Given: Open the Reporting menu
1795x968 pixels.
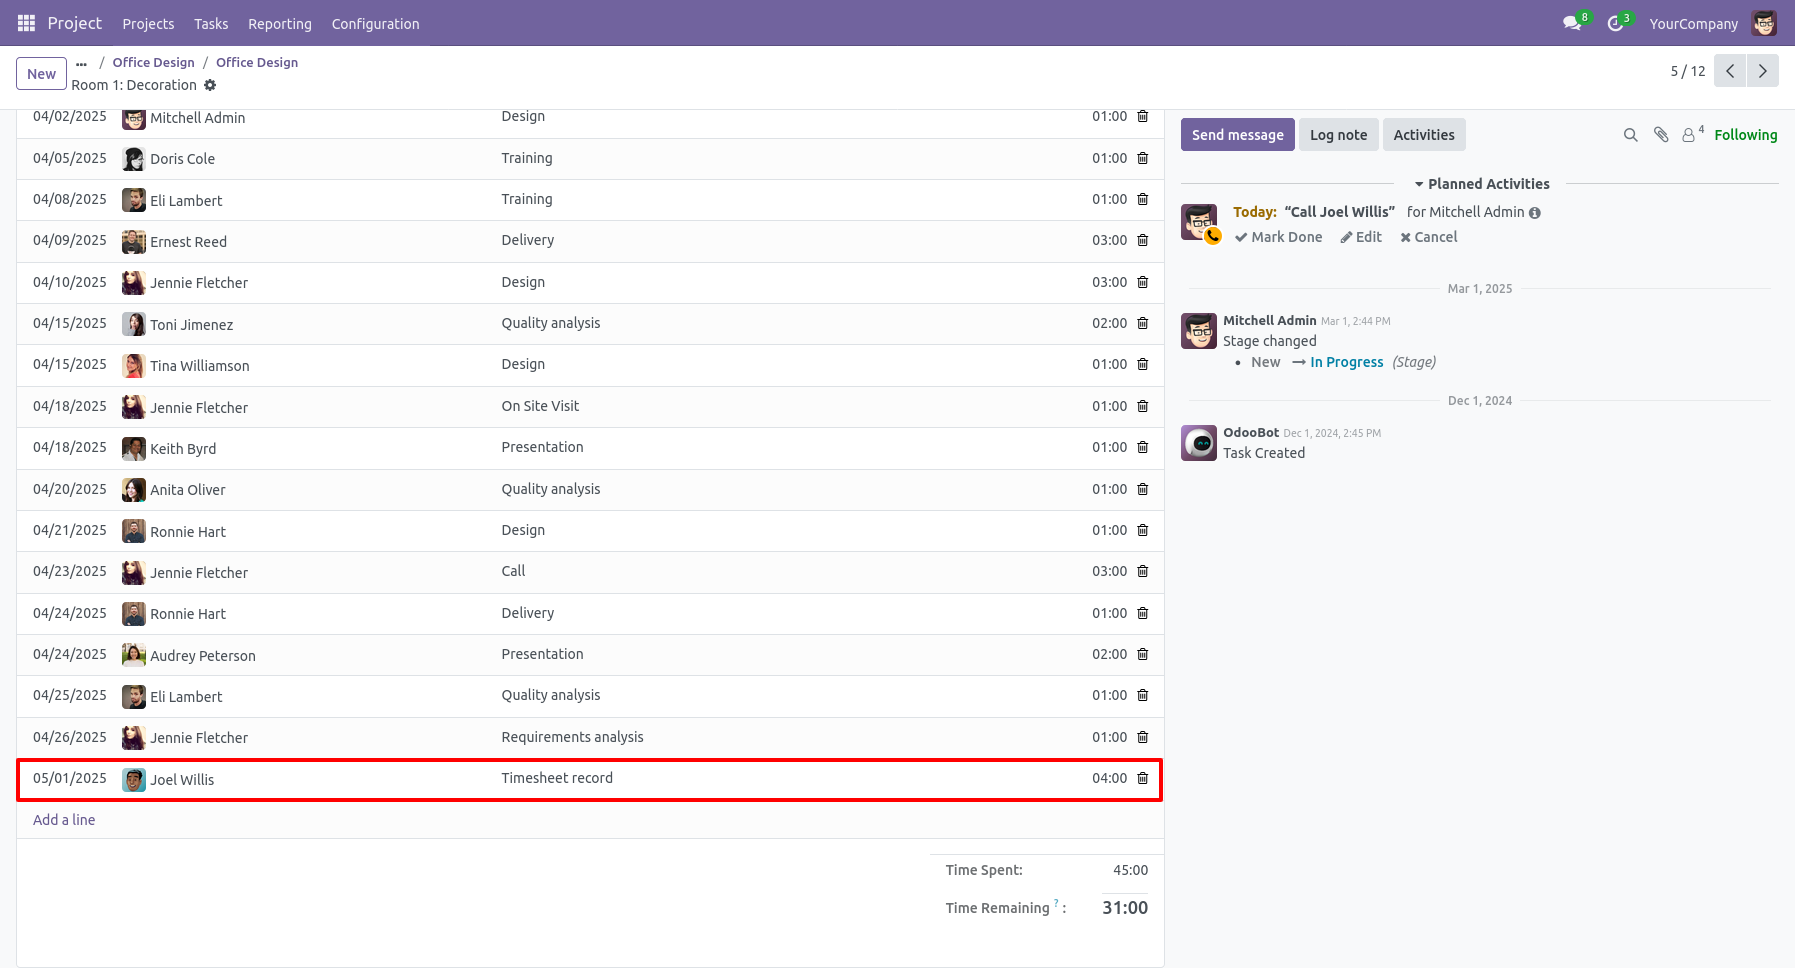Looking at the screenshot, I should [280, 24].
